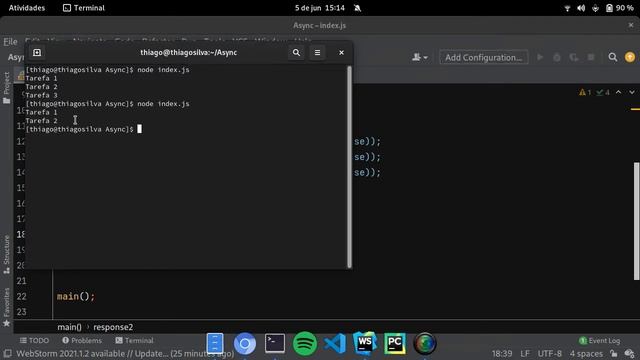This screenshot has width=640, height=360.
Task: Open the Problems tool window tab
Action: coord(82,340)
